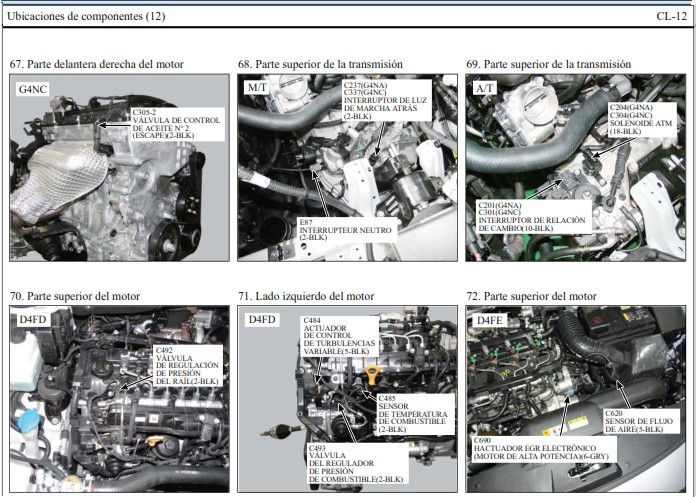Select heading '71. Lado izquierdo del motor'
697x497 pixels.
306,296
